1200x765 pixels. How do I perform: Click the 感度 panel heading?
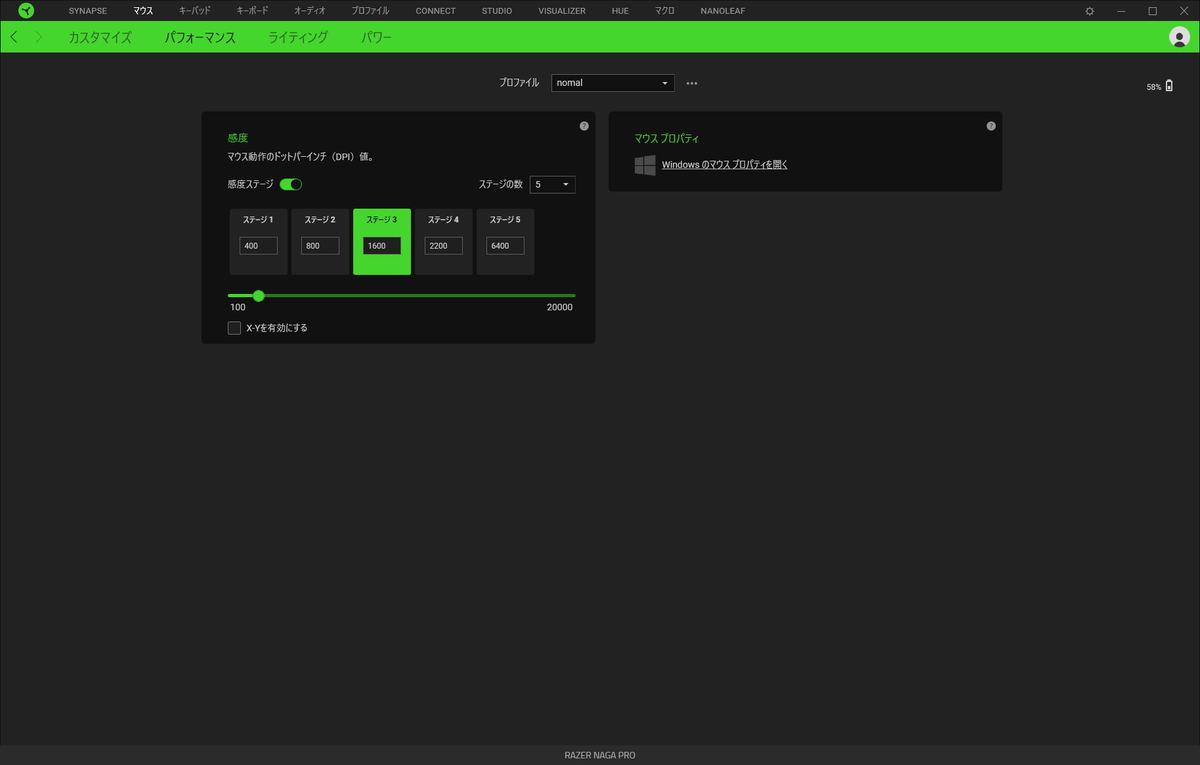237,138
